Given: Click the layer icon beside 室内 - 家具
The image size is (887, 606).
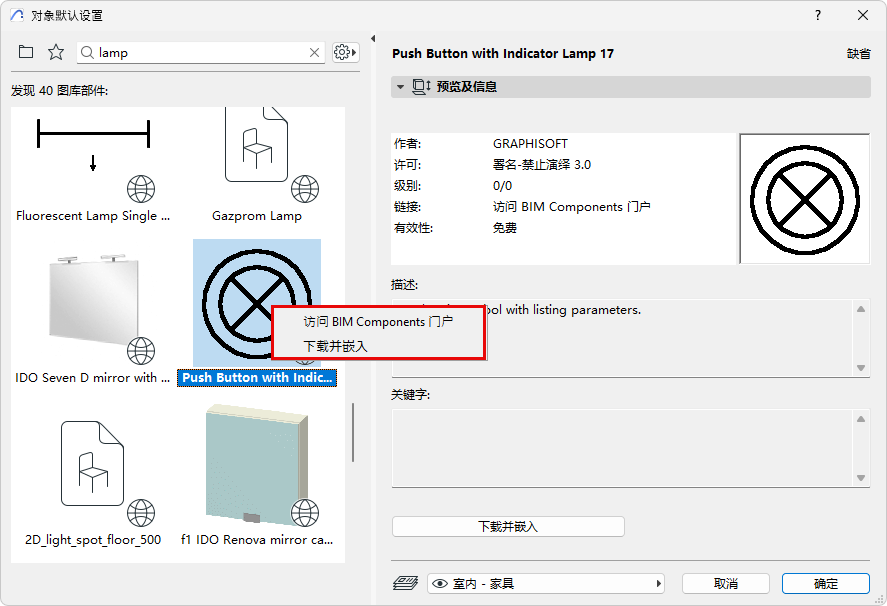Looking at the screenshot, I should (x=406, y=583).
